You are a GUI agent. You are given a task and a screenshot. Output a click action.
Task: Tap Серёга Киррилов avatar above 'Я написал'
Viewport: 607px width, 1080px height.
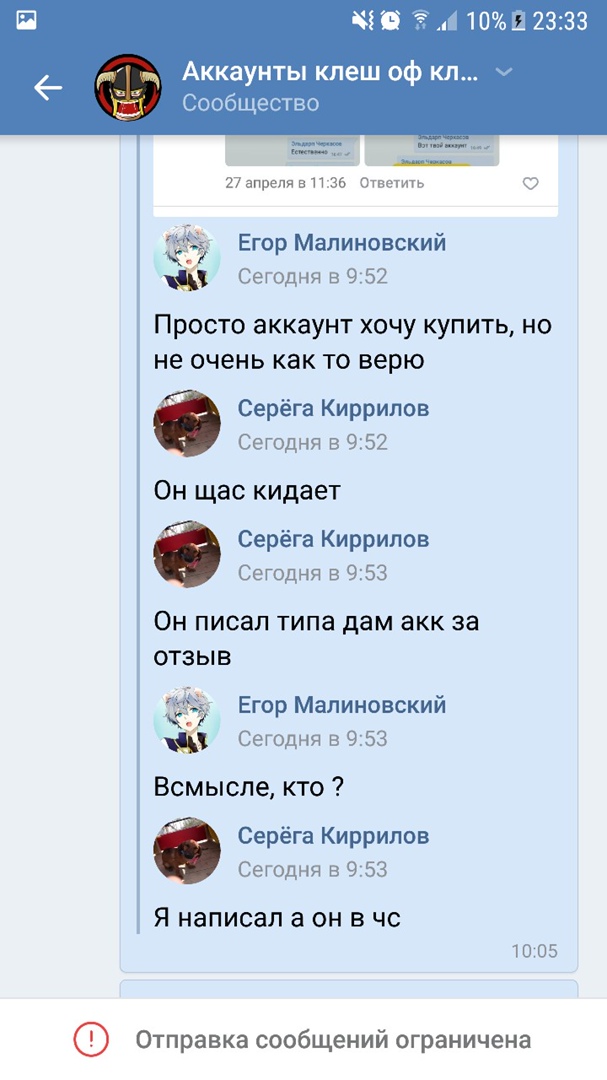pos(187,851)
